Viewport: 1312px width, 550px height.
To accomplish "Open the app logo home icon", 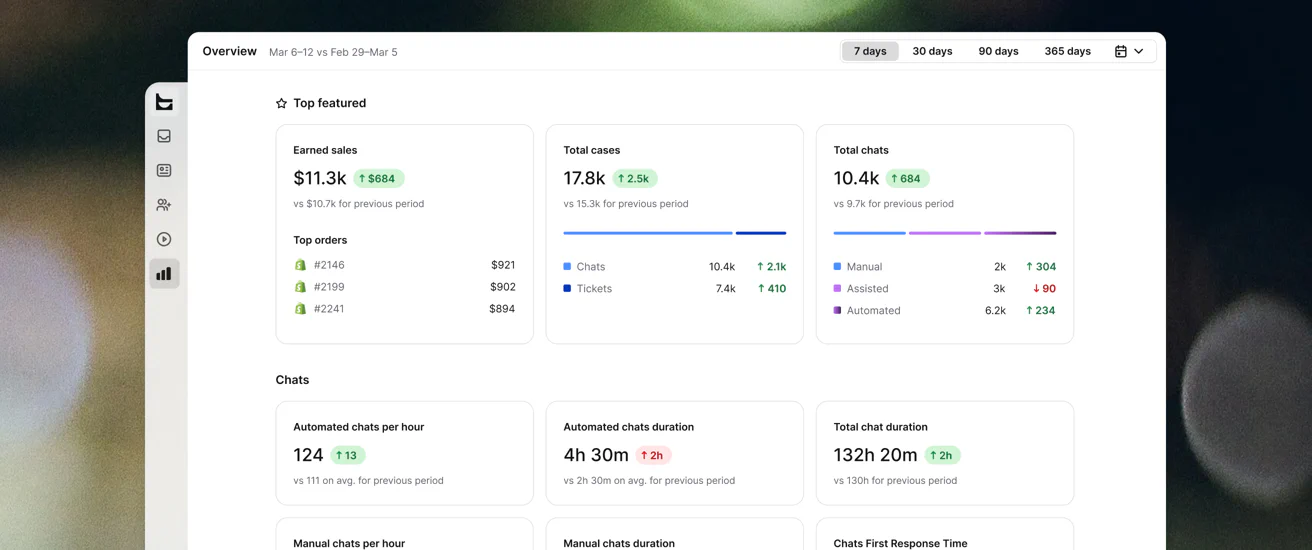I will pos(164,102).
